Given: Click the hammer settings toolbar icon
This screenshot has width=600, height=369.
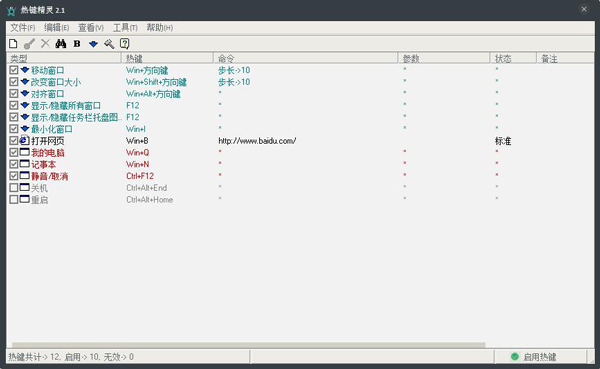Looking at the screenshot, I should [109, 44].
